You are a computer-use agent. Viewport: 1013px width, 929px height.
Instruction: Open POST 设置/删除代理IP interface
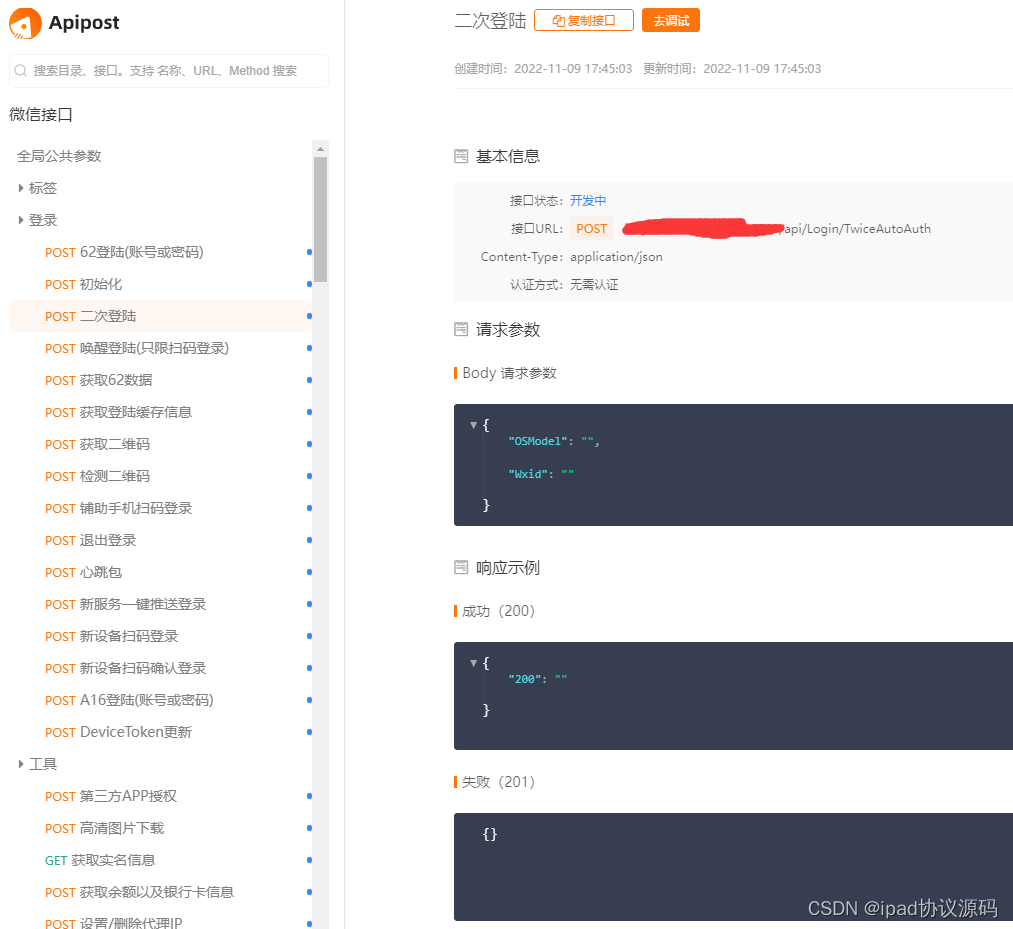[x=160, y=921]
